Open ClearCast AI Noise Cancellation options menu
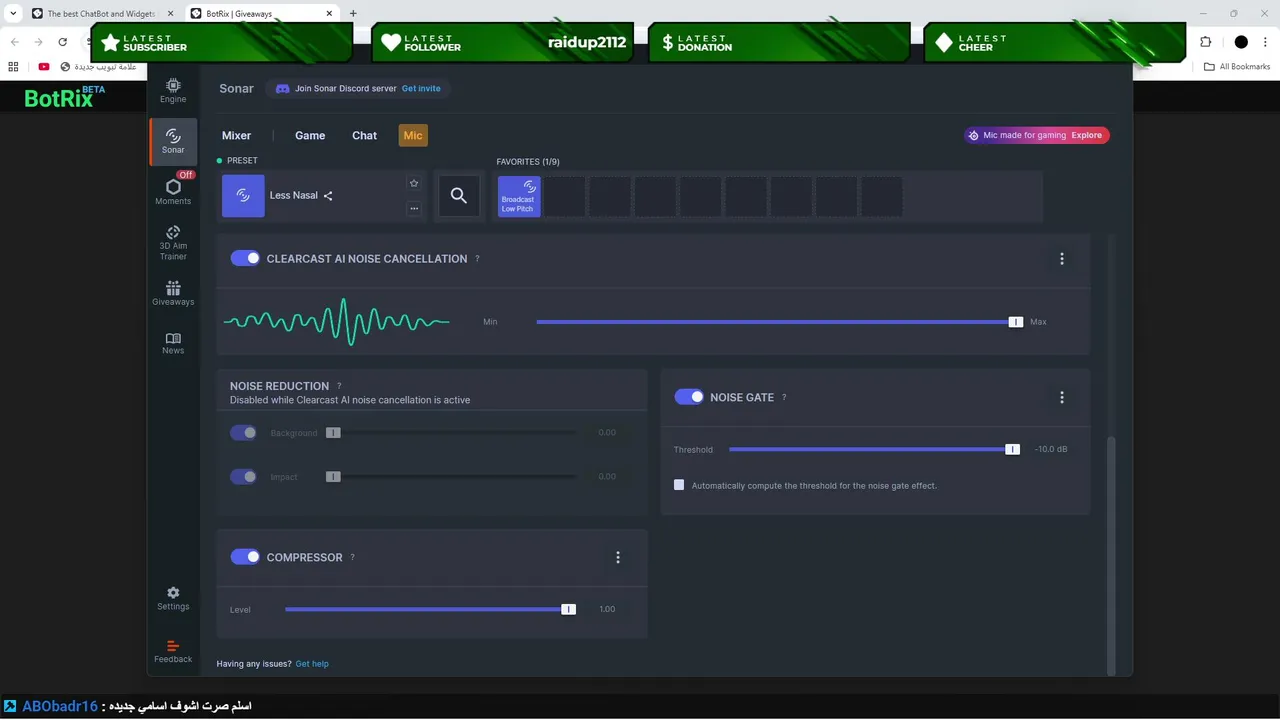 coord(1062,259)
